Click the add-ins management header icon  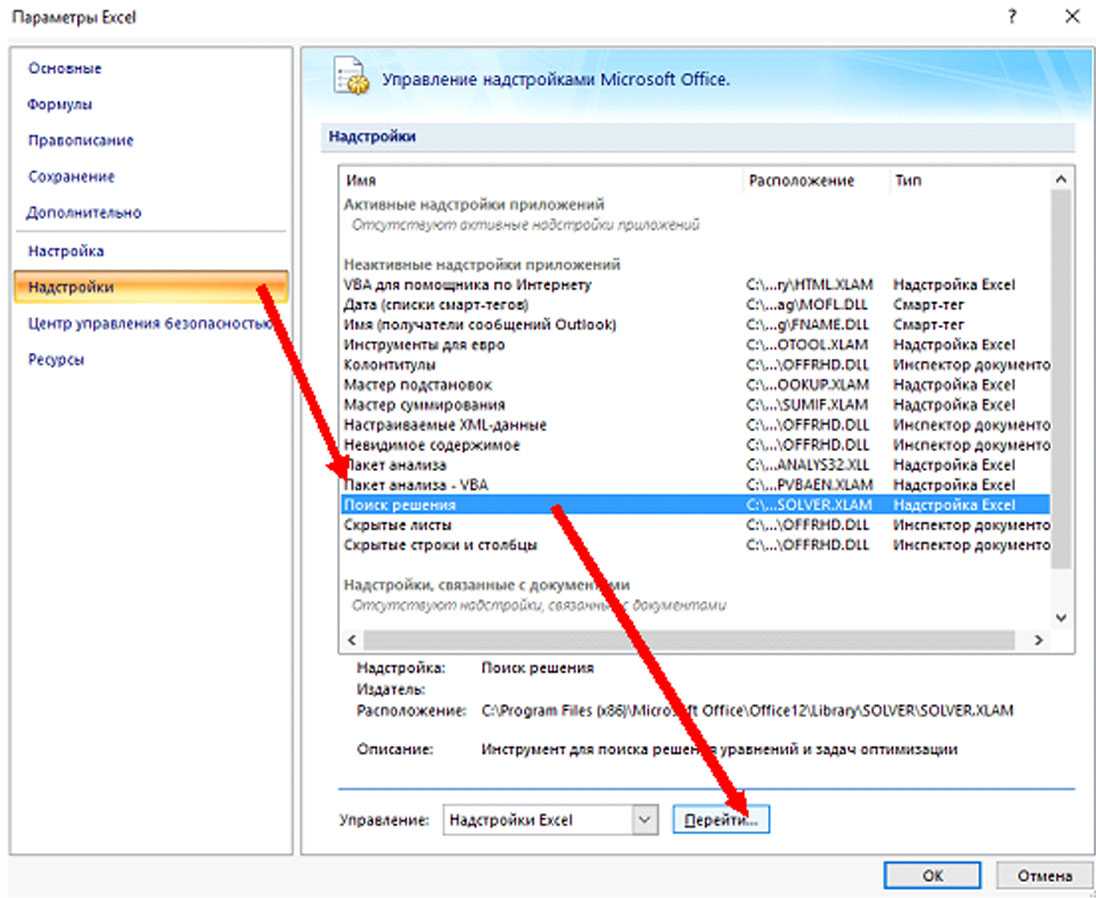349,75
